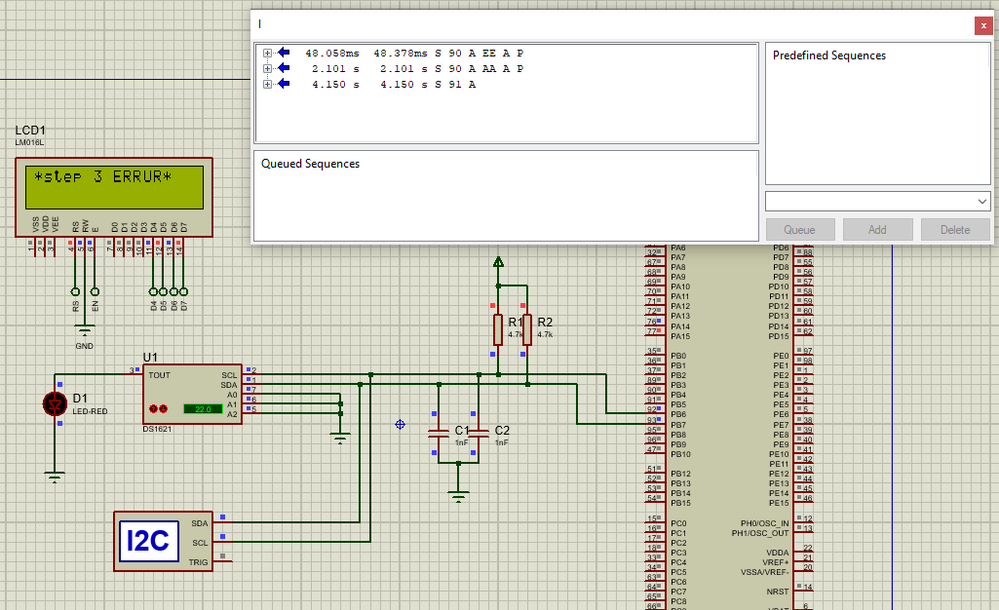Click the Add button
The width and height of the screenshot is (999, 610).
click(877, 229)
